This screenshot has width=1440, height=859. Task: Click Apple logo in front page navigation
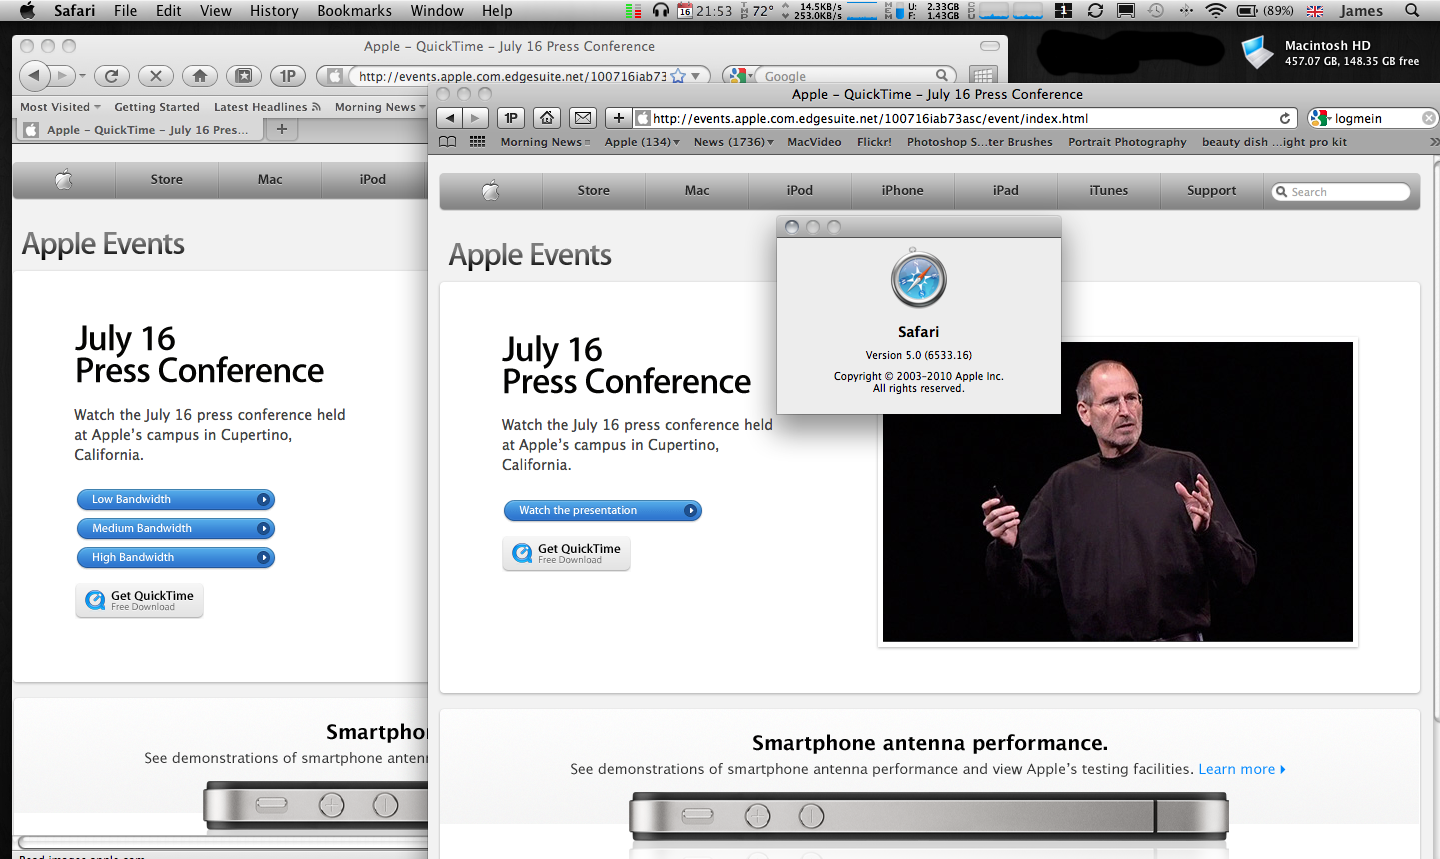pyautogui.click(x=491, y=190)
